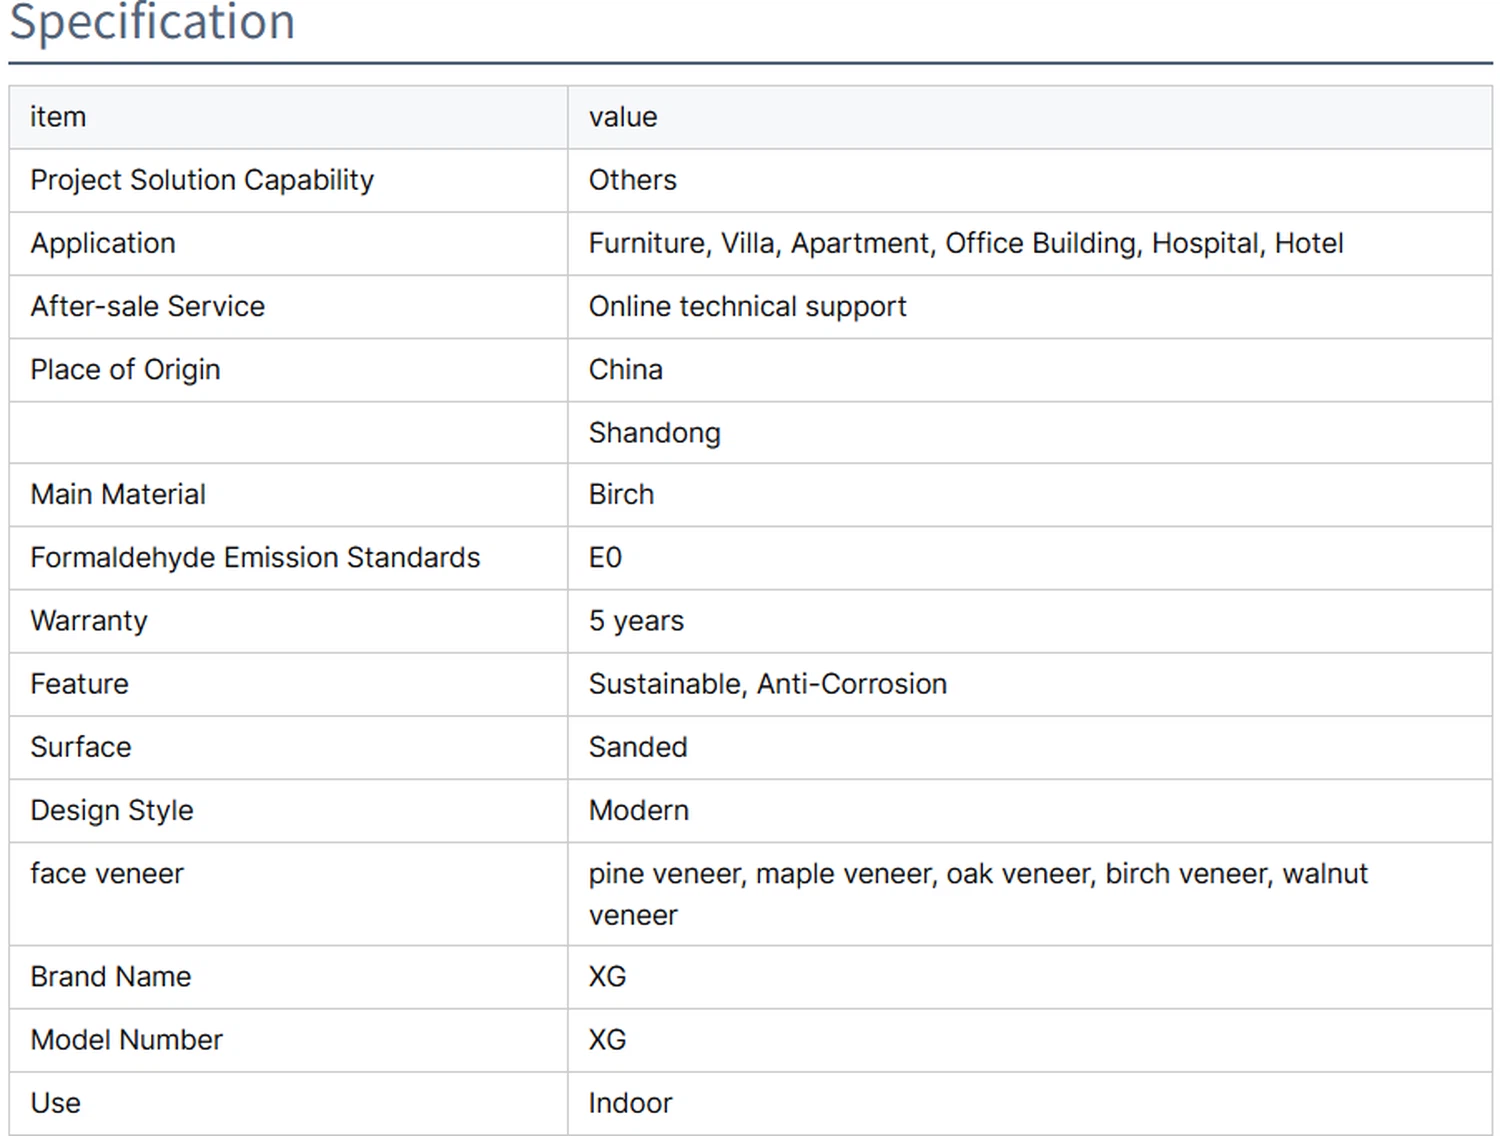This screenshot has height=1136, width=1500.
Task: Select the XG value in Brand Name row
Action: click(x=607, y=976)
